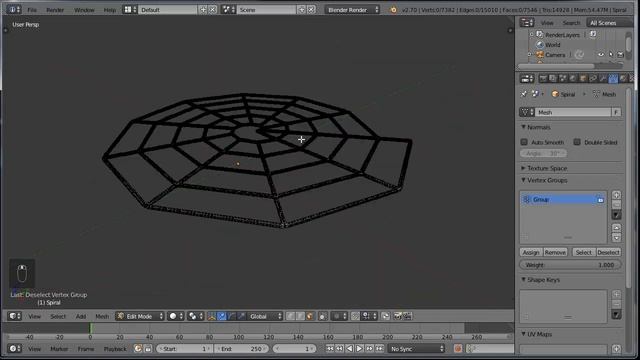The width and height of the screenshot is (640, 360).
Task: Expand the RenderLayers tree item
Action: pos(531,35)
